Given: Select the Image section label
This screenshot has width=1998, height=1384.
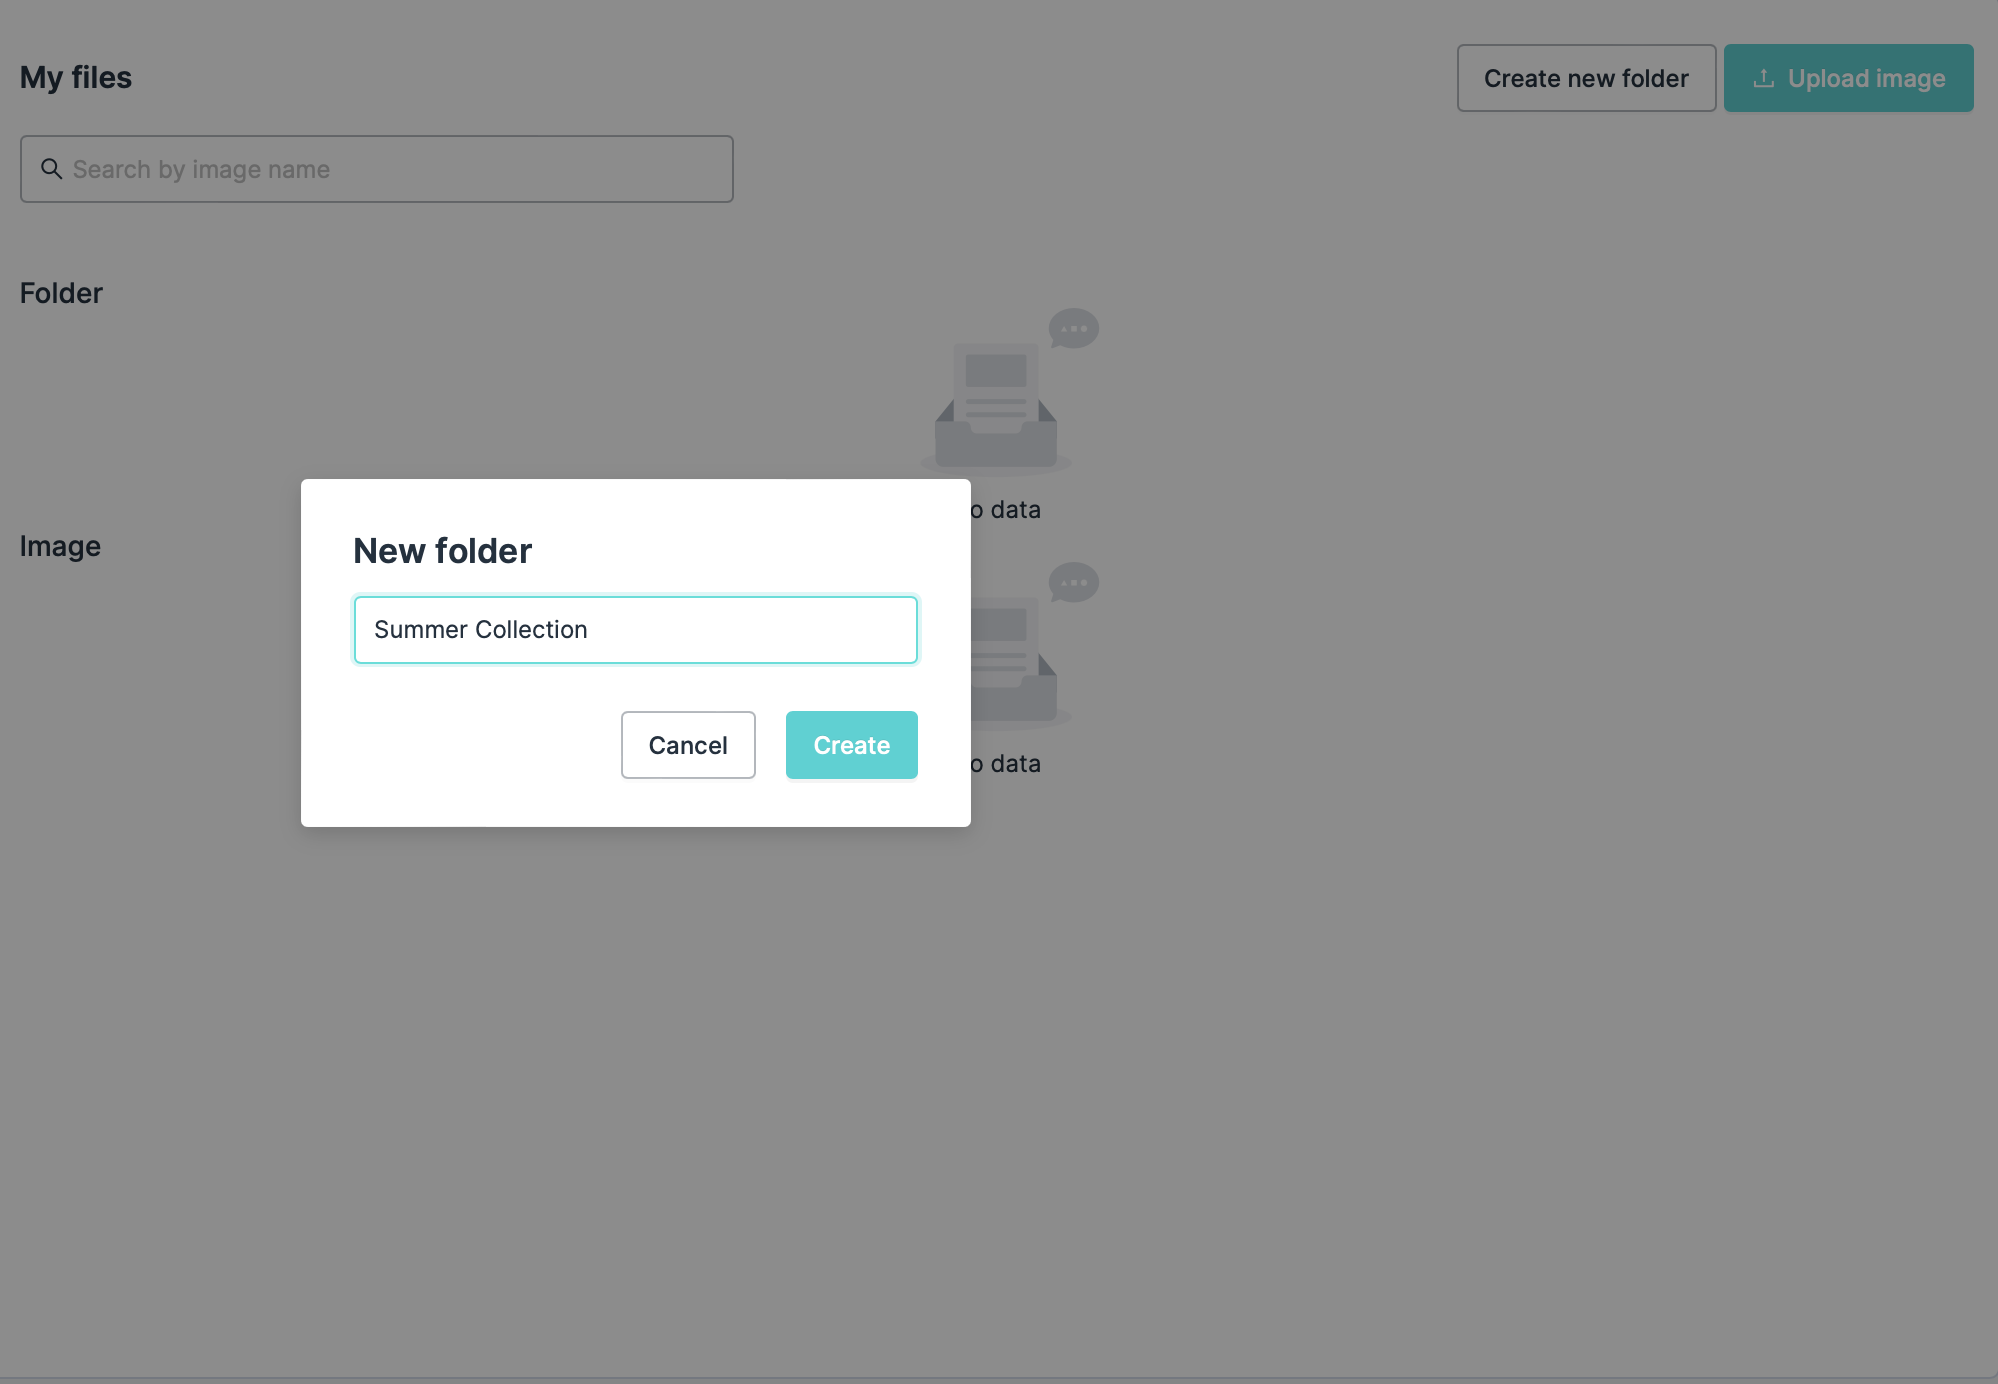Looking at the screenshot, I should click(60, 546).
